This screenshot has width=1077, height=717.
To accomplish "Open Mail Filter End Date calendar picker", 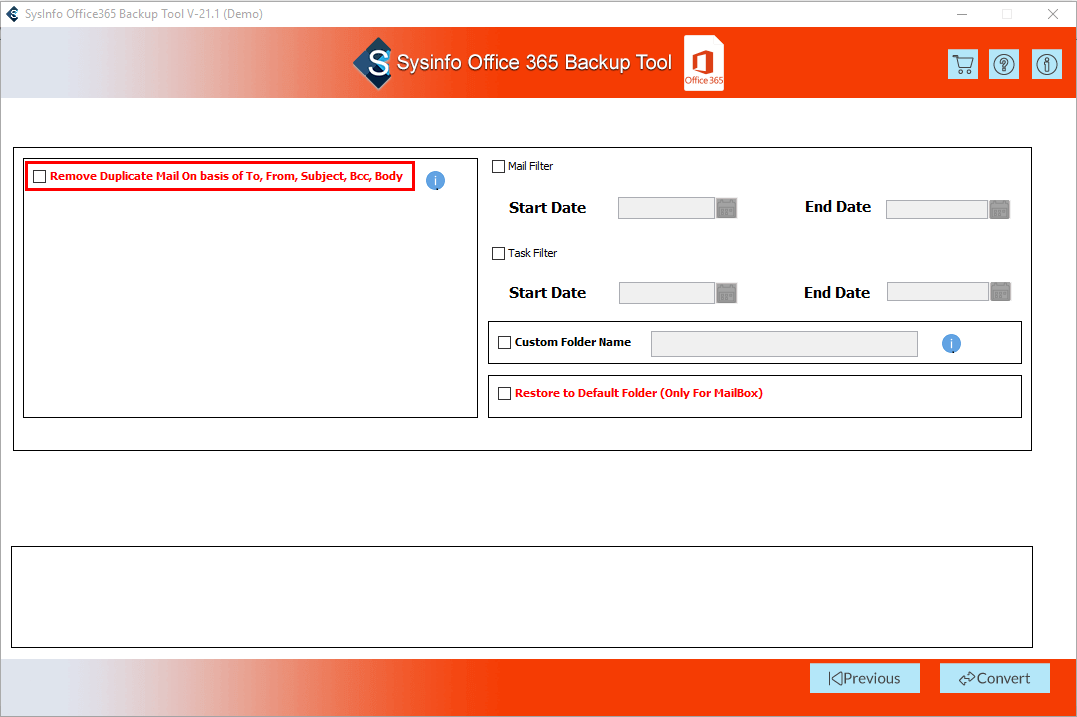I will coord(999,209).
